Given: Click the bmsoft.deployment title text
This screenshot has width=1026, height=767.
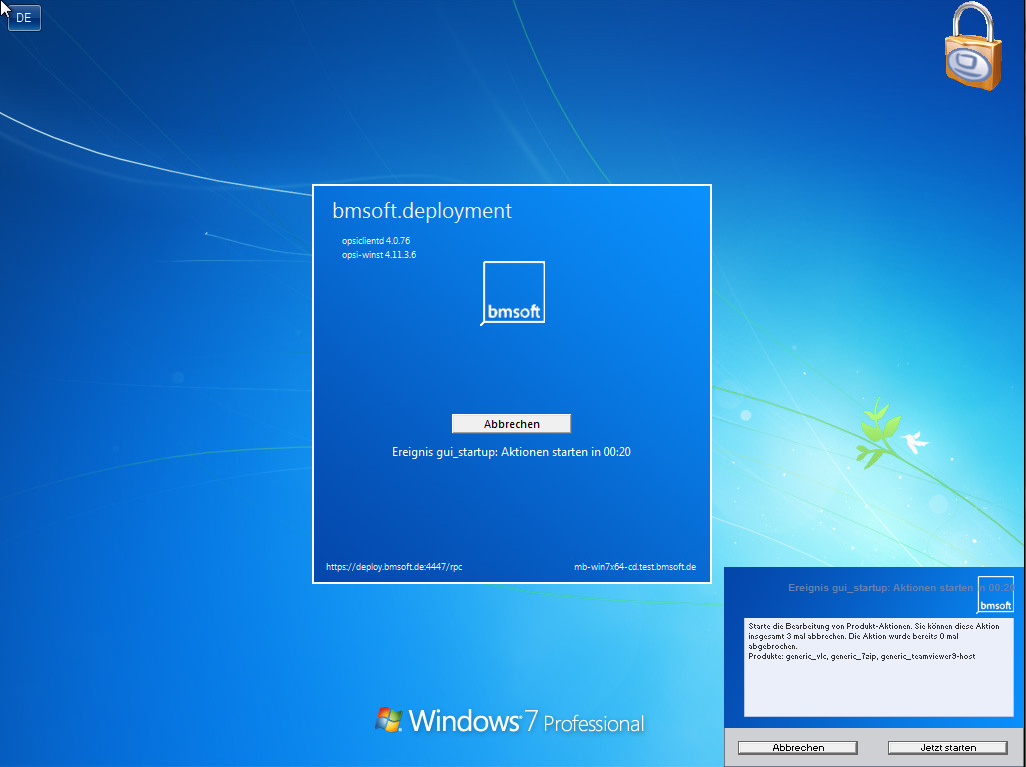Looking at the screenshot, I should (422, 211).
